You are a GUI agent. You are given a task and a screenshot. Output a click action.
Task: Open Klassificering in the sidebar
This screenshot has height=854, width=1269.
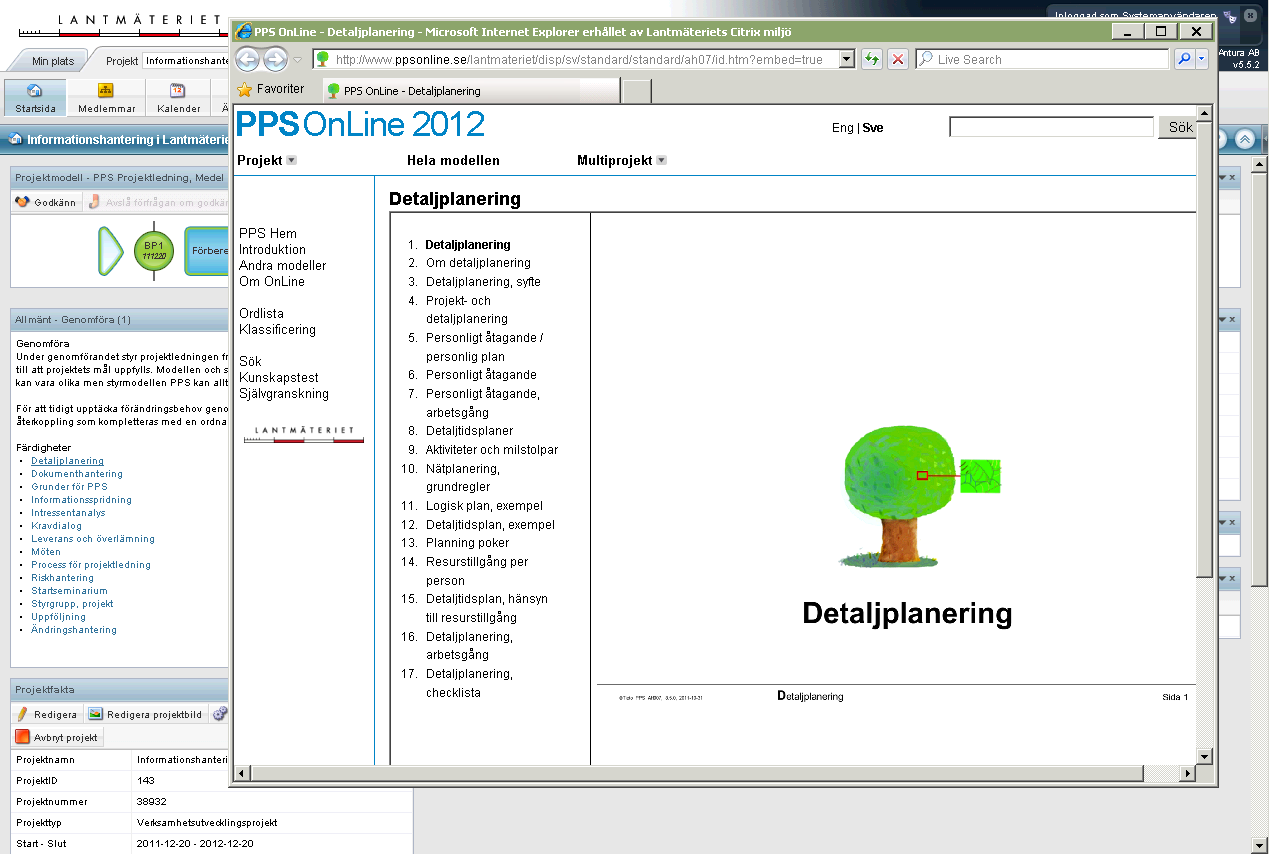pyautogui.click(x=277, y=330)
